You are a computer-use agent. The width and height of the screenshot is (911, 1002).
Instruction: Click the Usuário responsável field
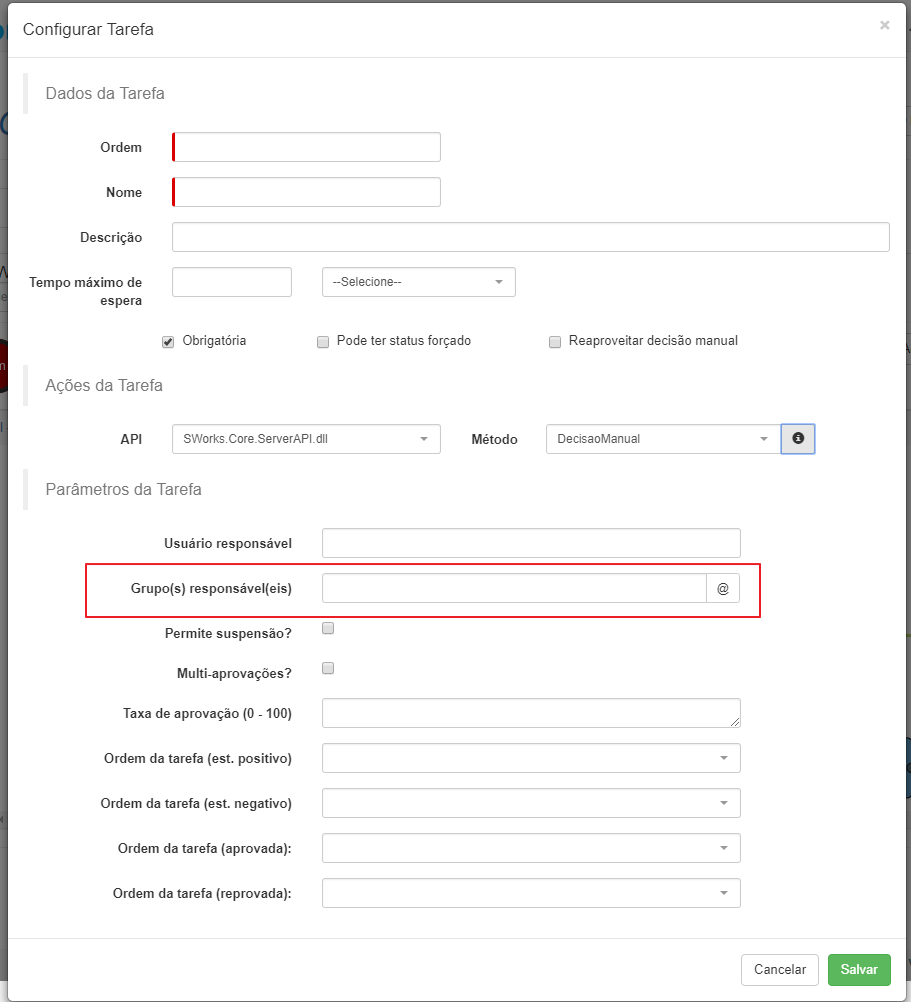click(531, 543)
